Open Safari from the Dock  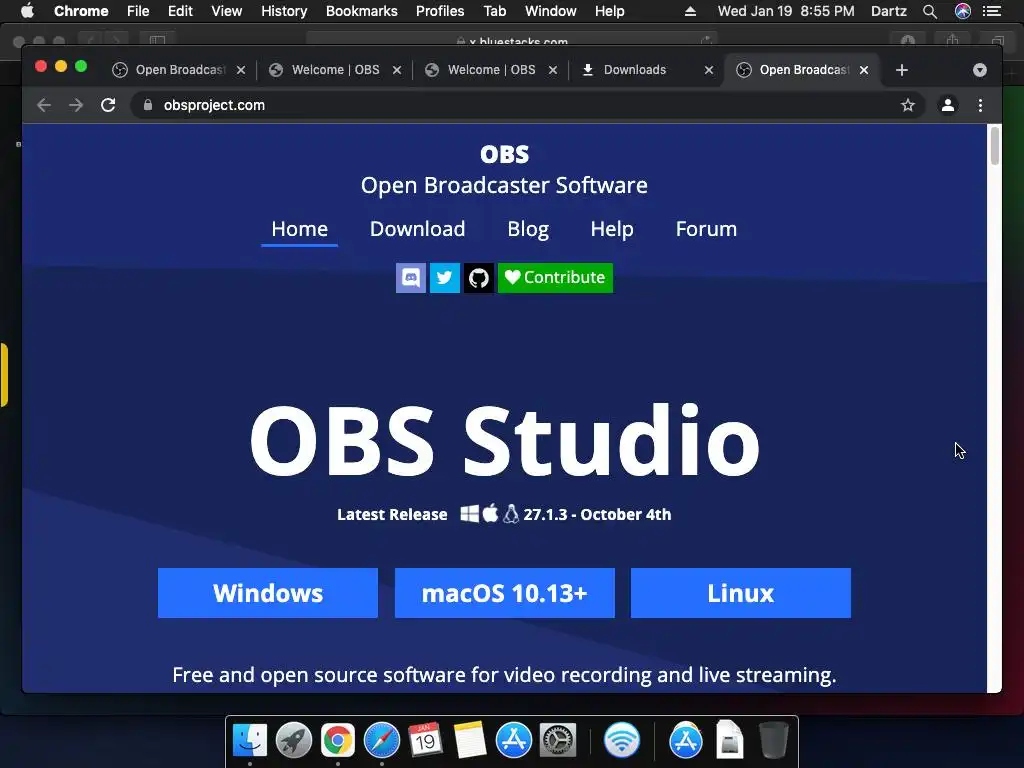382,741
